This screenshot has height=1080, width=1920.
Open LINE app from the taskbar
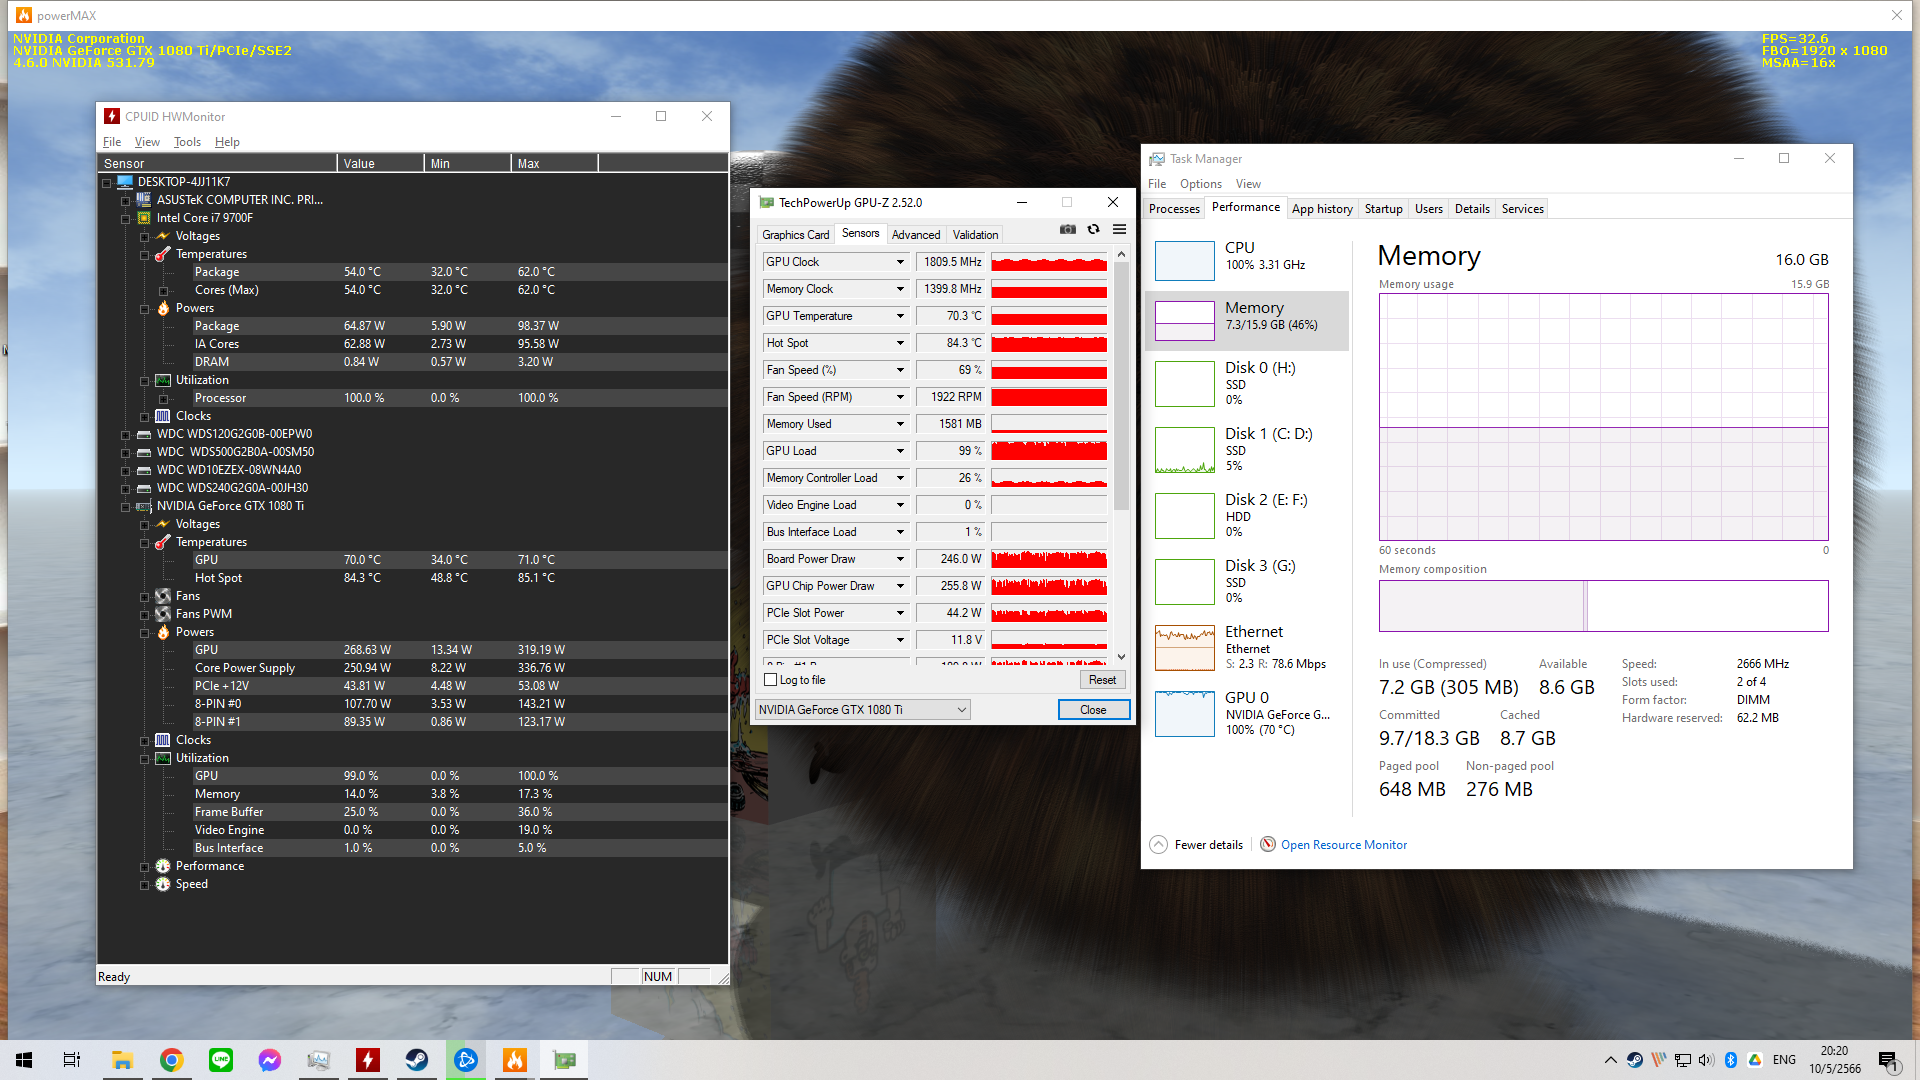click(x=221, y=1060)
